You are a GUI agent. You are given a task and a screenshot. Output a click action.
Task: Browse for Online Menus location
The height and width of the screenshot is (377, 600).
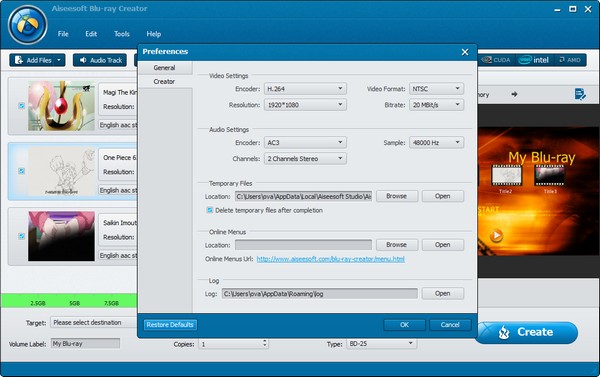pos(397,245)
